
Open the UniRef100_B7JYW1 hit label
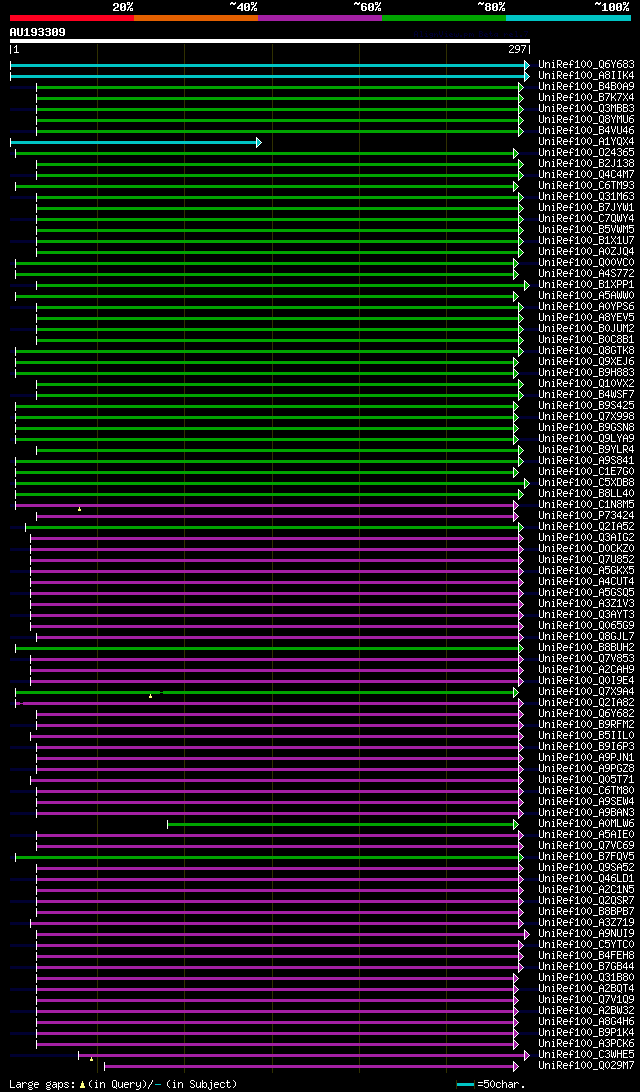click(586, 208)
